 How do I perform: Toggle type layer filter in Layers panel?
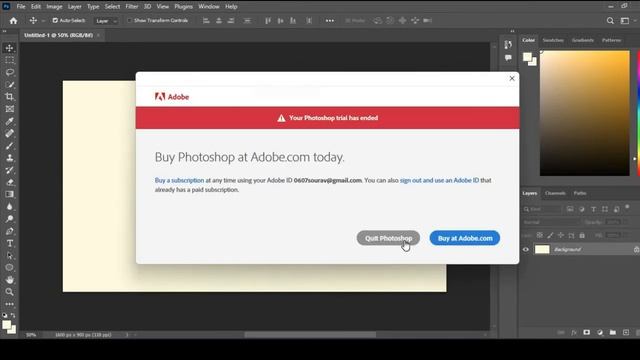pos(593,209)
